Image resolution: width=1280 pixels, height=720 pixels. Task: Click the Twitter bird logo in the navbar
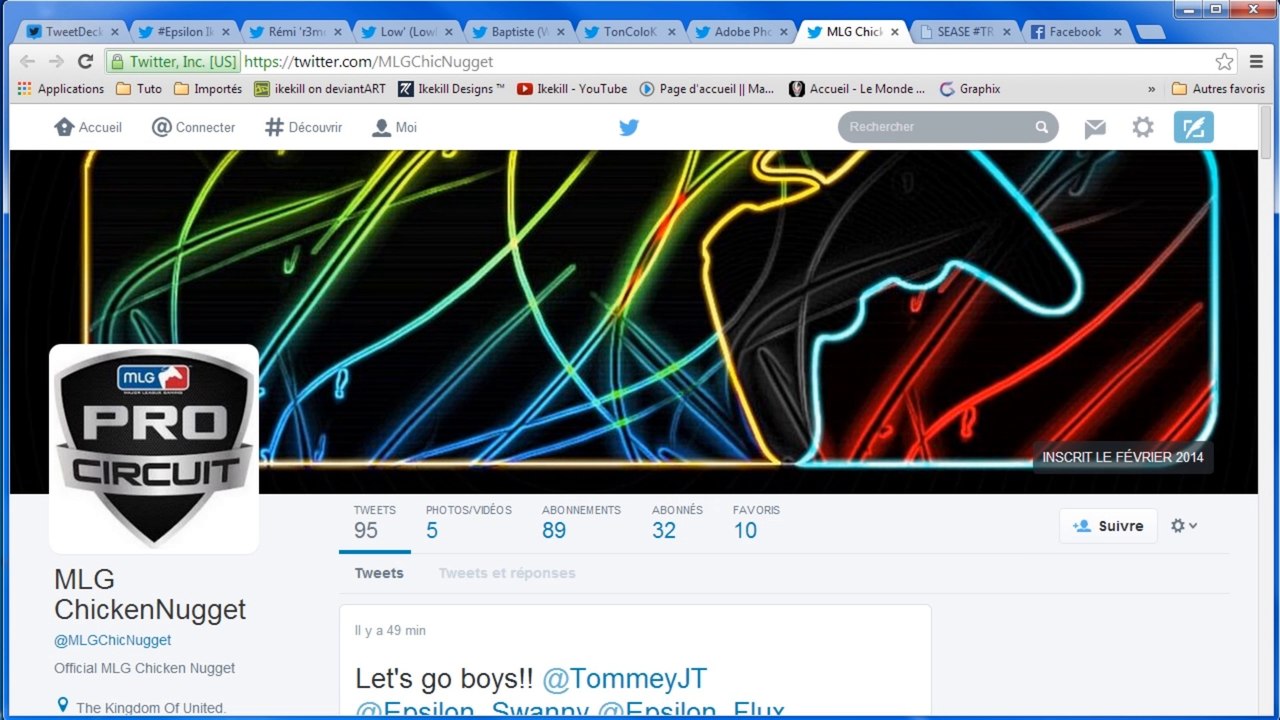tap(628, 127)
